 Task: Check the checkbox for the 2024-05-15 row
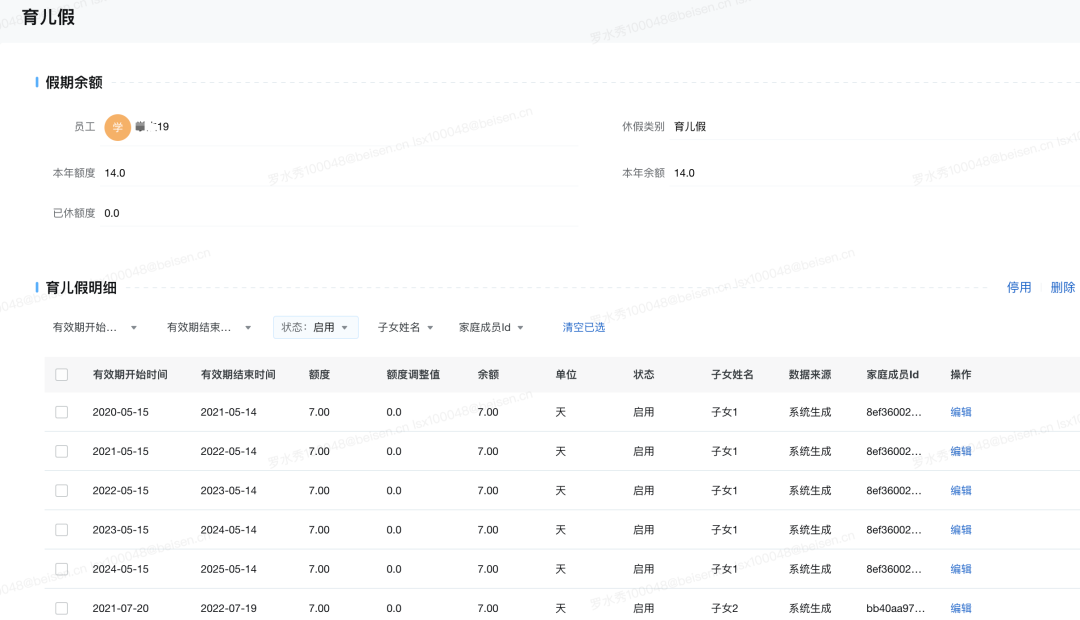pos(61,568)
